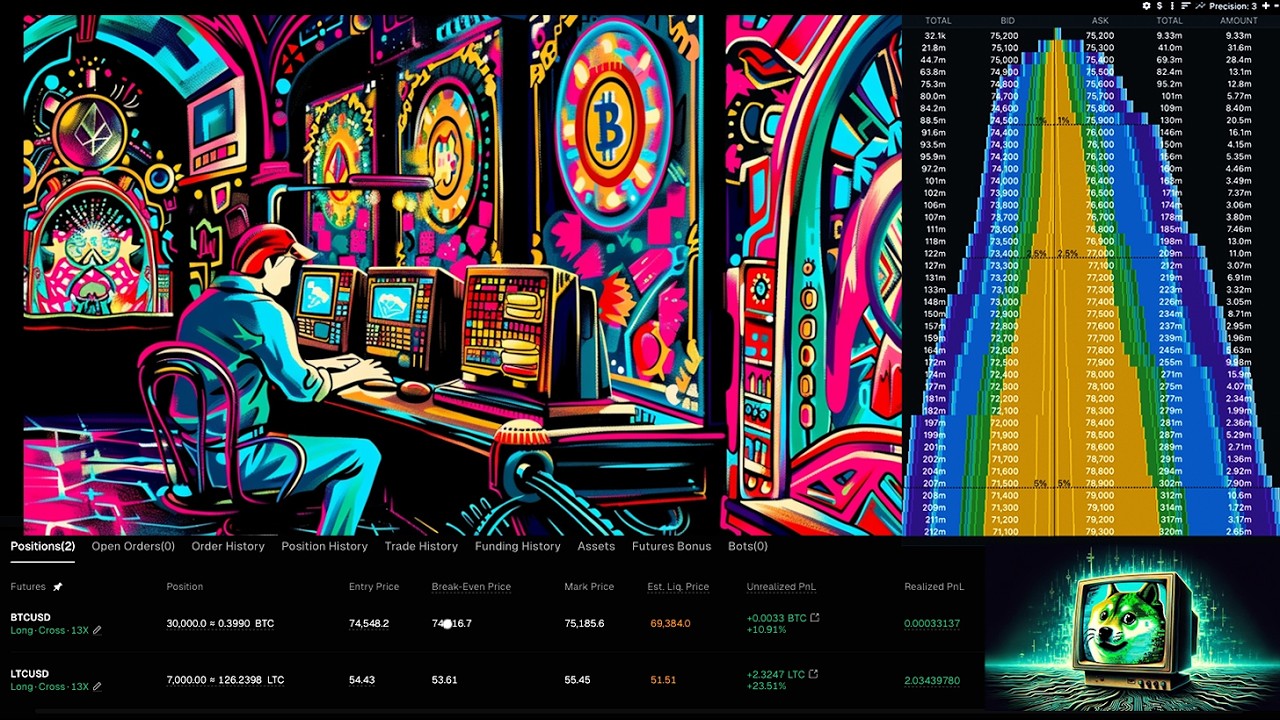Viewport: 1280px width, 720px height.
Task: Click LTCUSD Long·Cross·13X label
Action: pos(50,687)
